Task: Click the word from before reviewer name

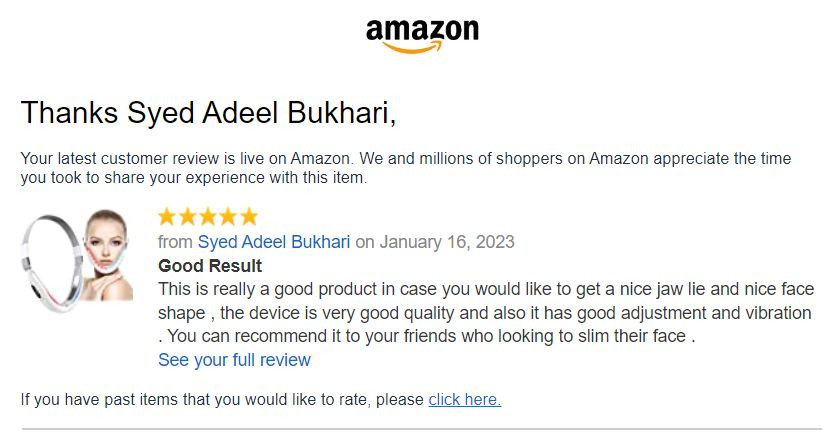Action: click(x=175, y=242)
